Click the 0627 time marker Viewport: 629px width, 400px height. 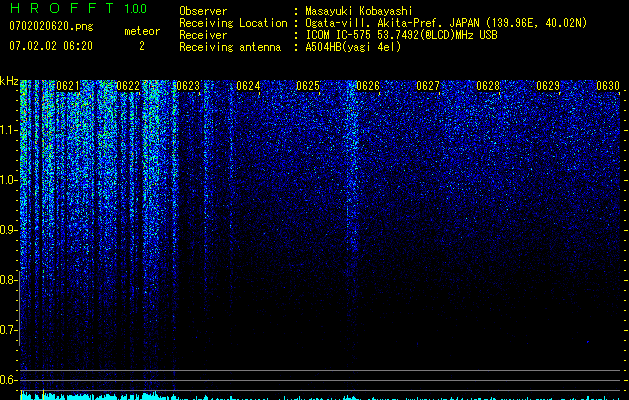(428, 86)
